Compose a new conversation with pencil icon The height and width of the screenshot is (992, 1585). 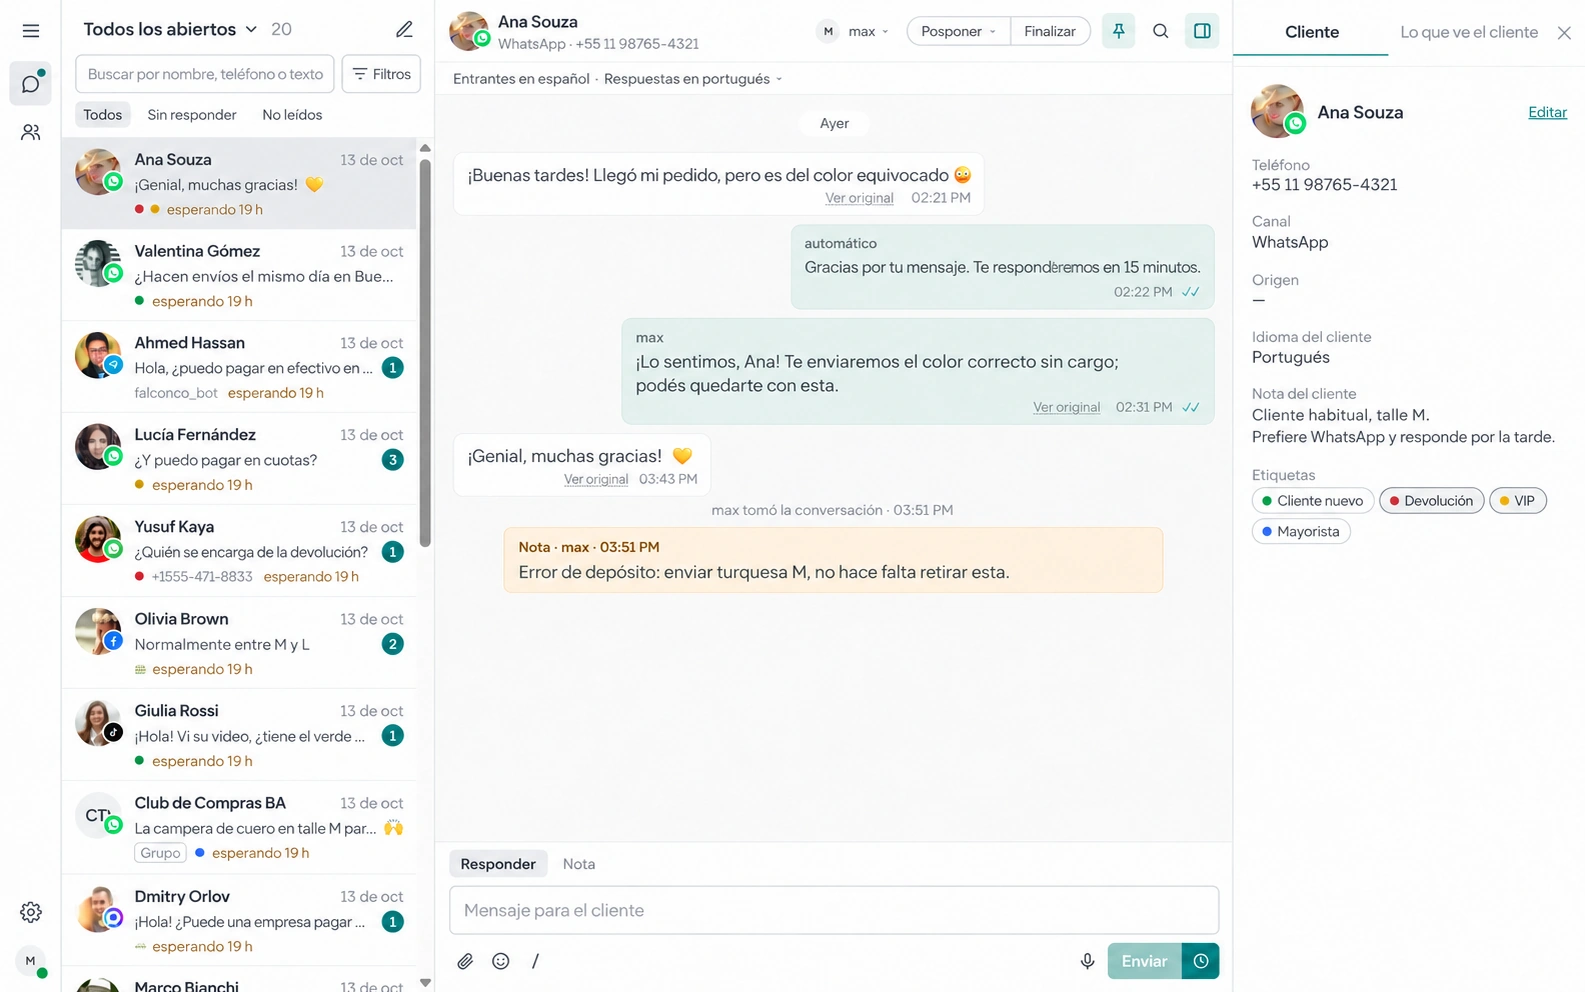click(x=404, y=29)
